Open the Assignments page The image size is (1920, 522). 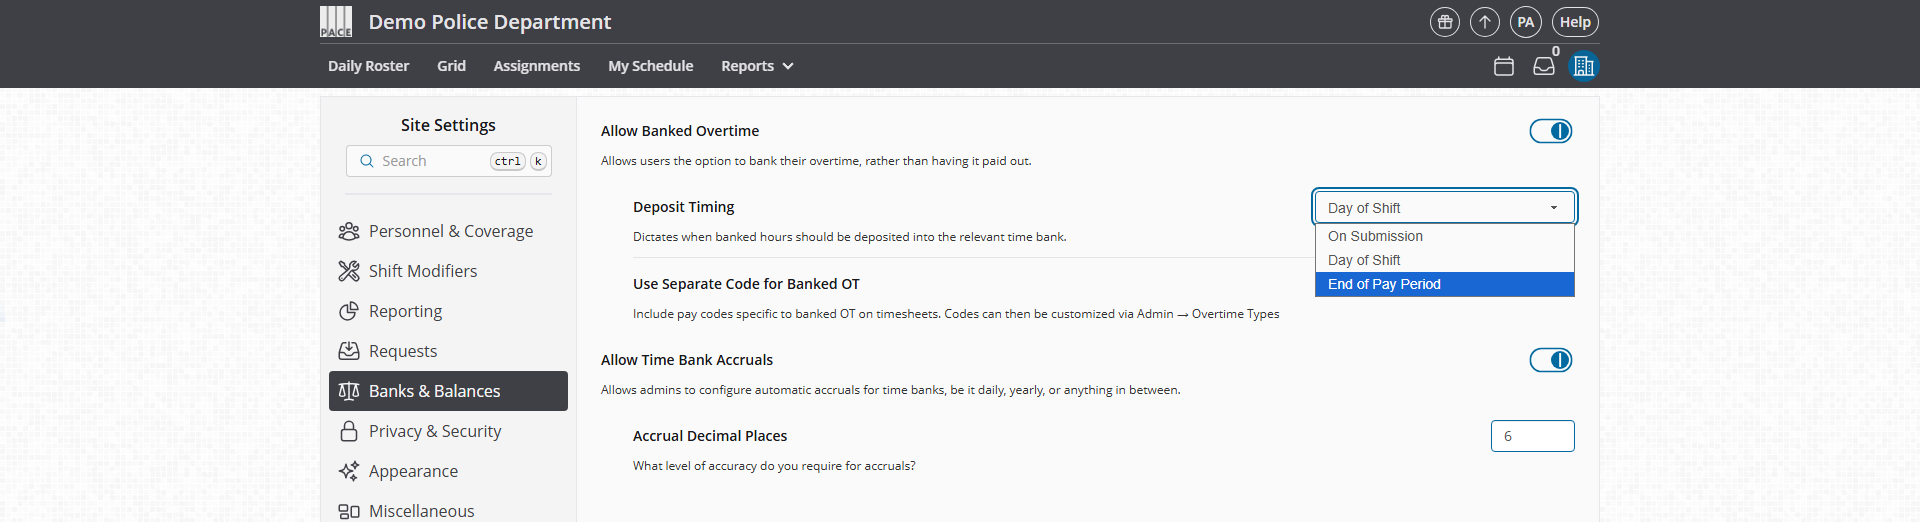point(536,66)
